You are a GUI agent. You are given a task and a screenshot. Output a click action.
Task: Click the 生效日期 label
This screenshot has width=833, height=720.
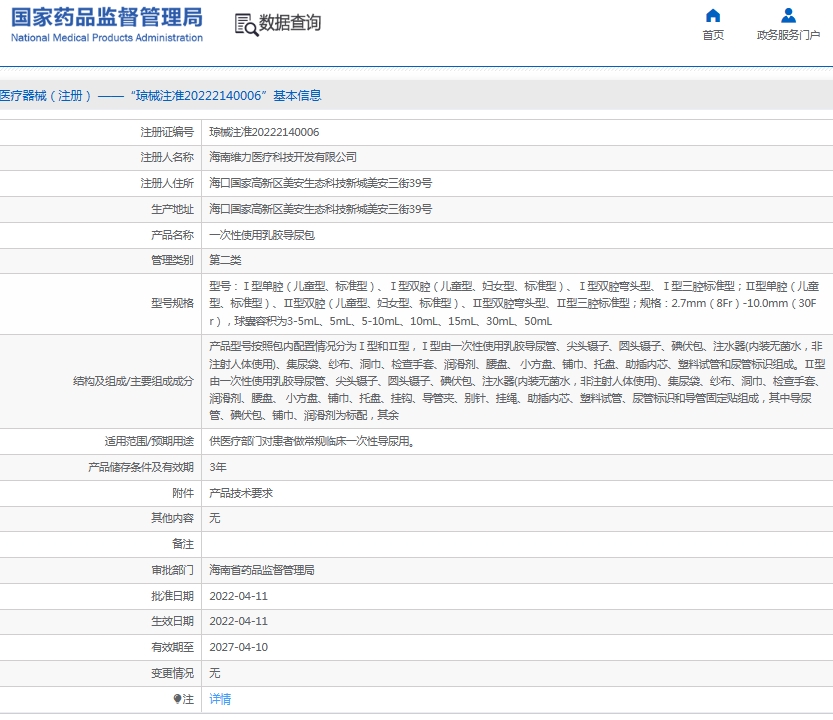click(x=172, y=621)
